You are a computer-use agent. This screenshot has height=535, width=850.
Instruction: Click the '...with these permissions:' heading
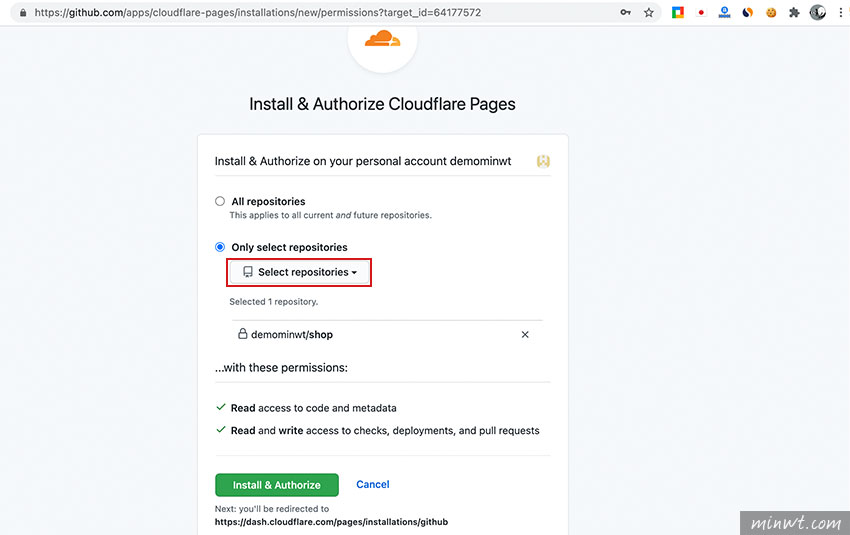pyautogui.click(x=281, y=368)
